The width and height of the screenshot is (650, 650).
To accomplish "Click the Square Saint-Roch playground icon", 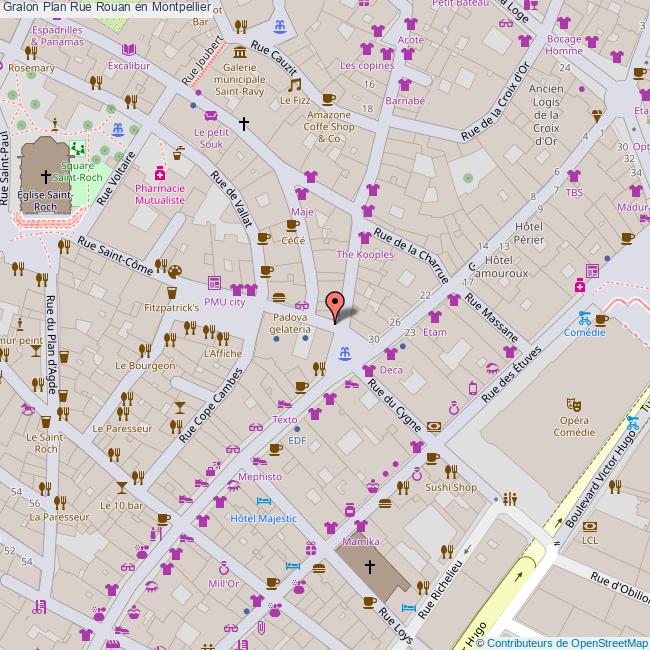I will 77,149.
